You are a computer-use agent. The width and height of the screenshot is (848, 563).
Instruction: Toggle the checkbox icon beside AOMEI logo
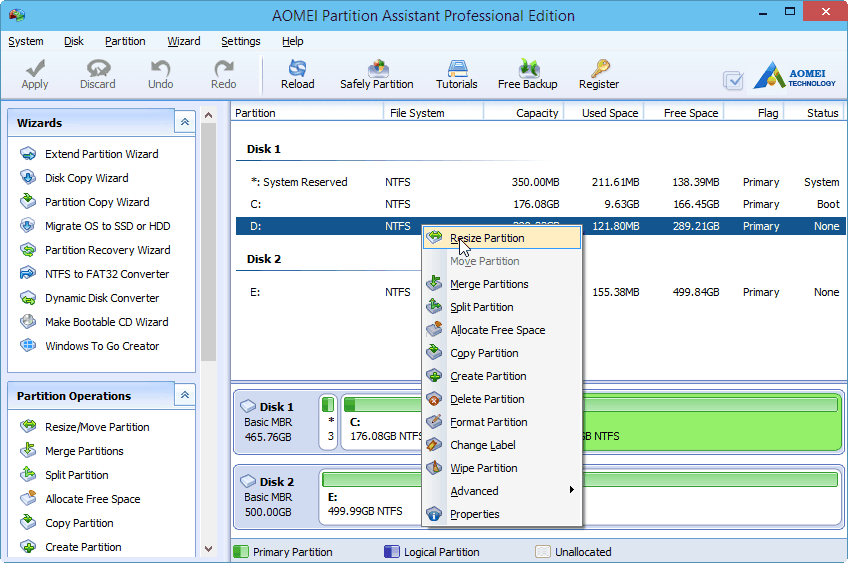point(733,81)
